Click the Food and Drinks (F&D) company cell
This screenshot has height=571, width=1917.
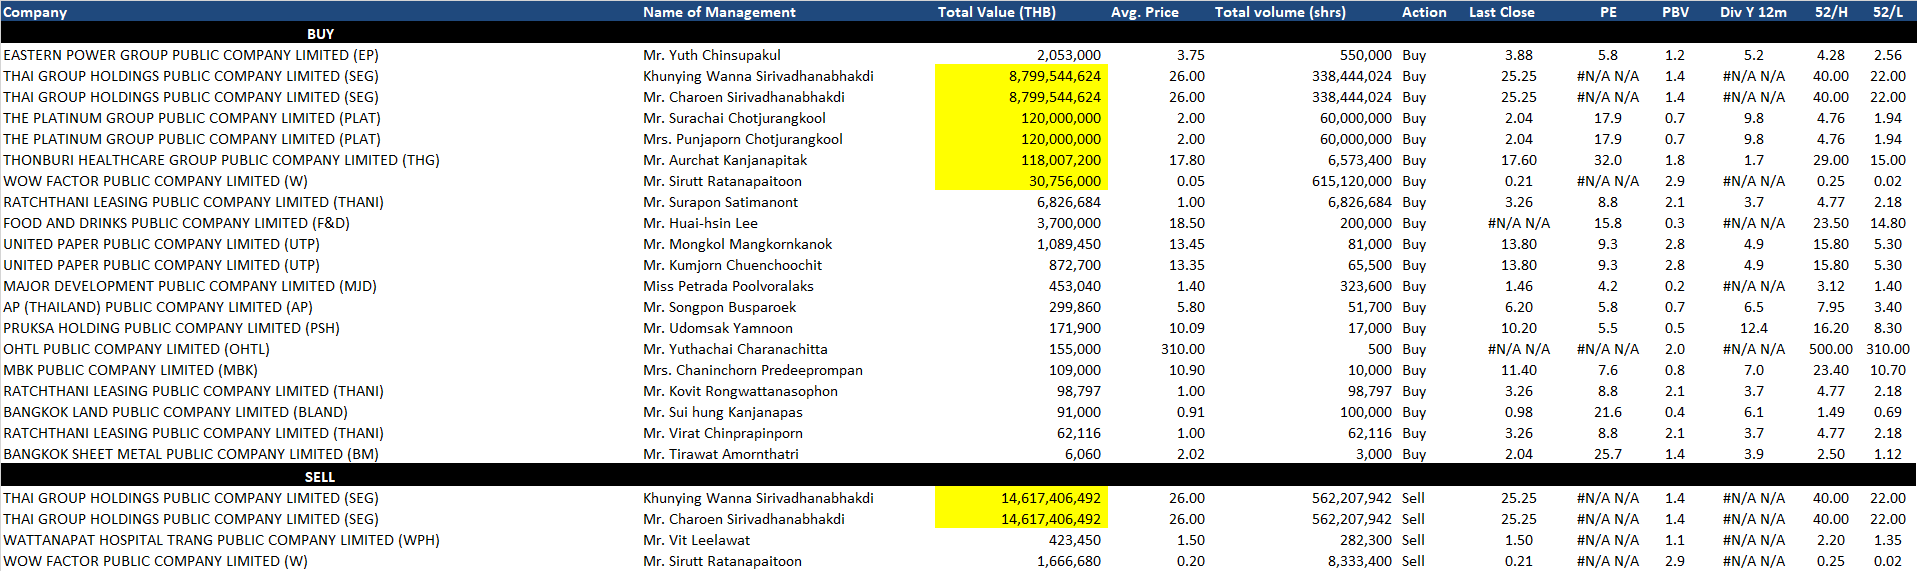coord(177,223)
